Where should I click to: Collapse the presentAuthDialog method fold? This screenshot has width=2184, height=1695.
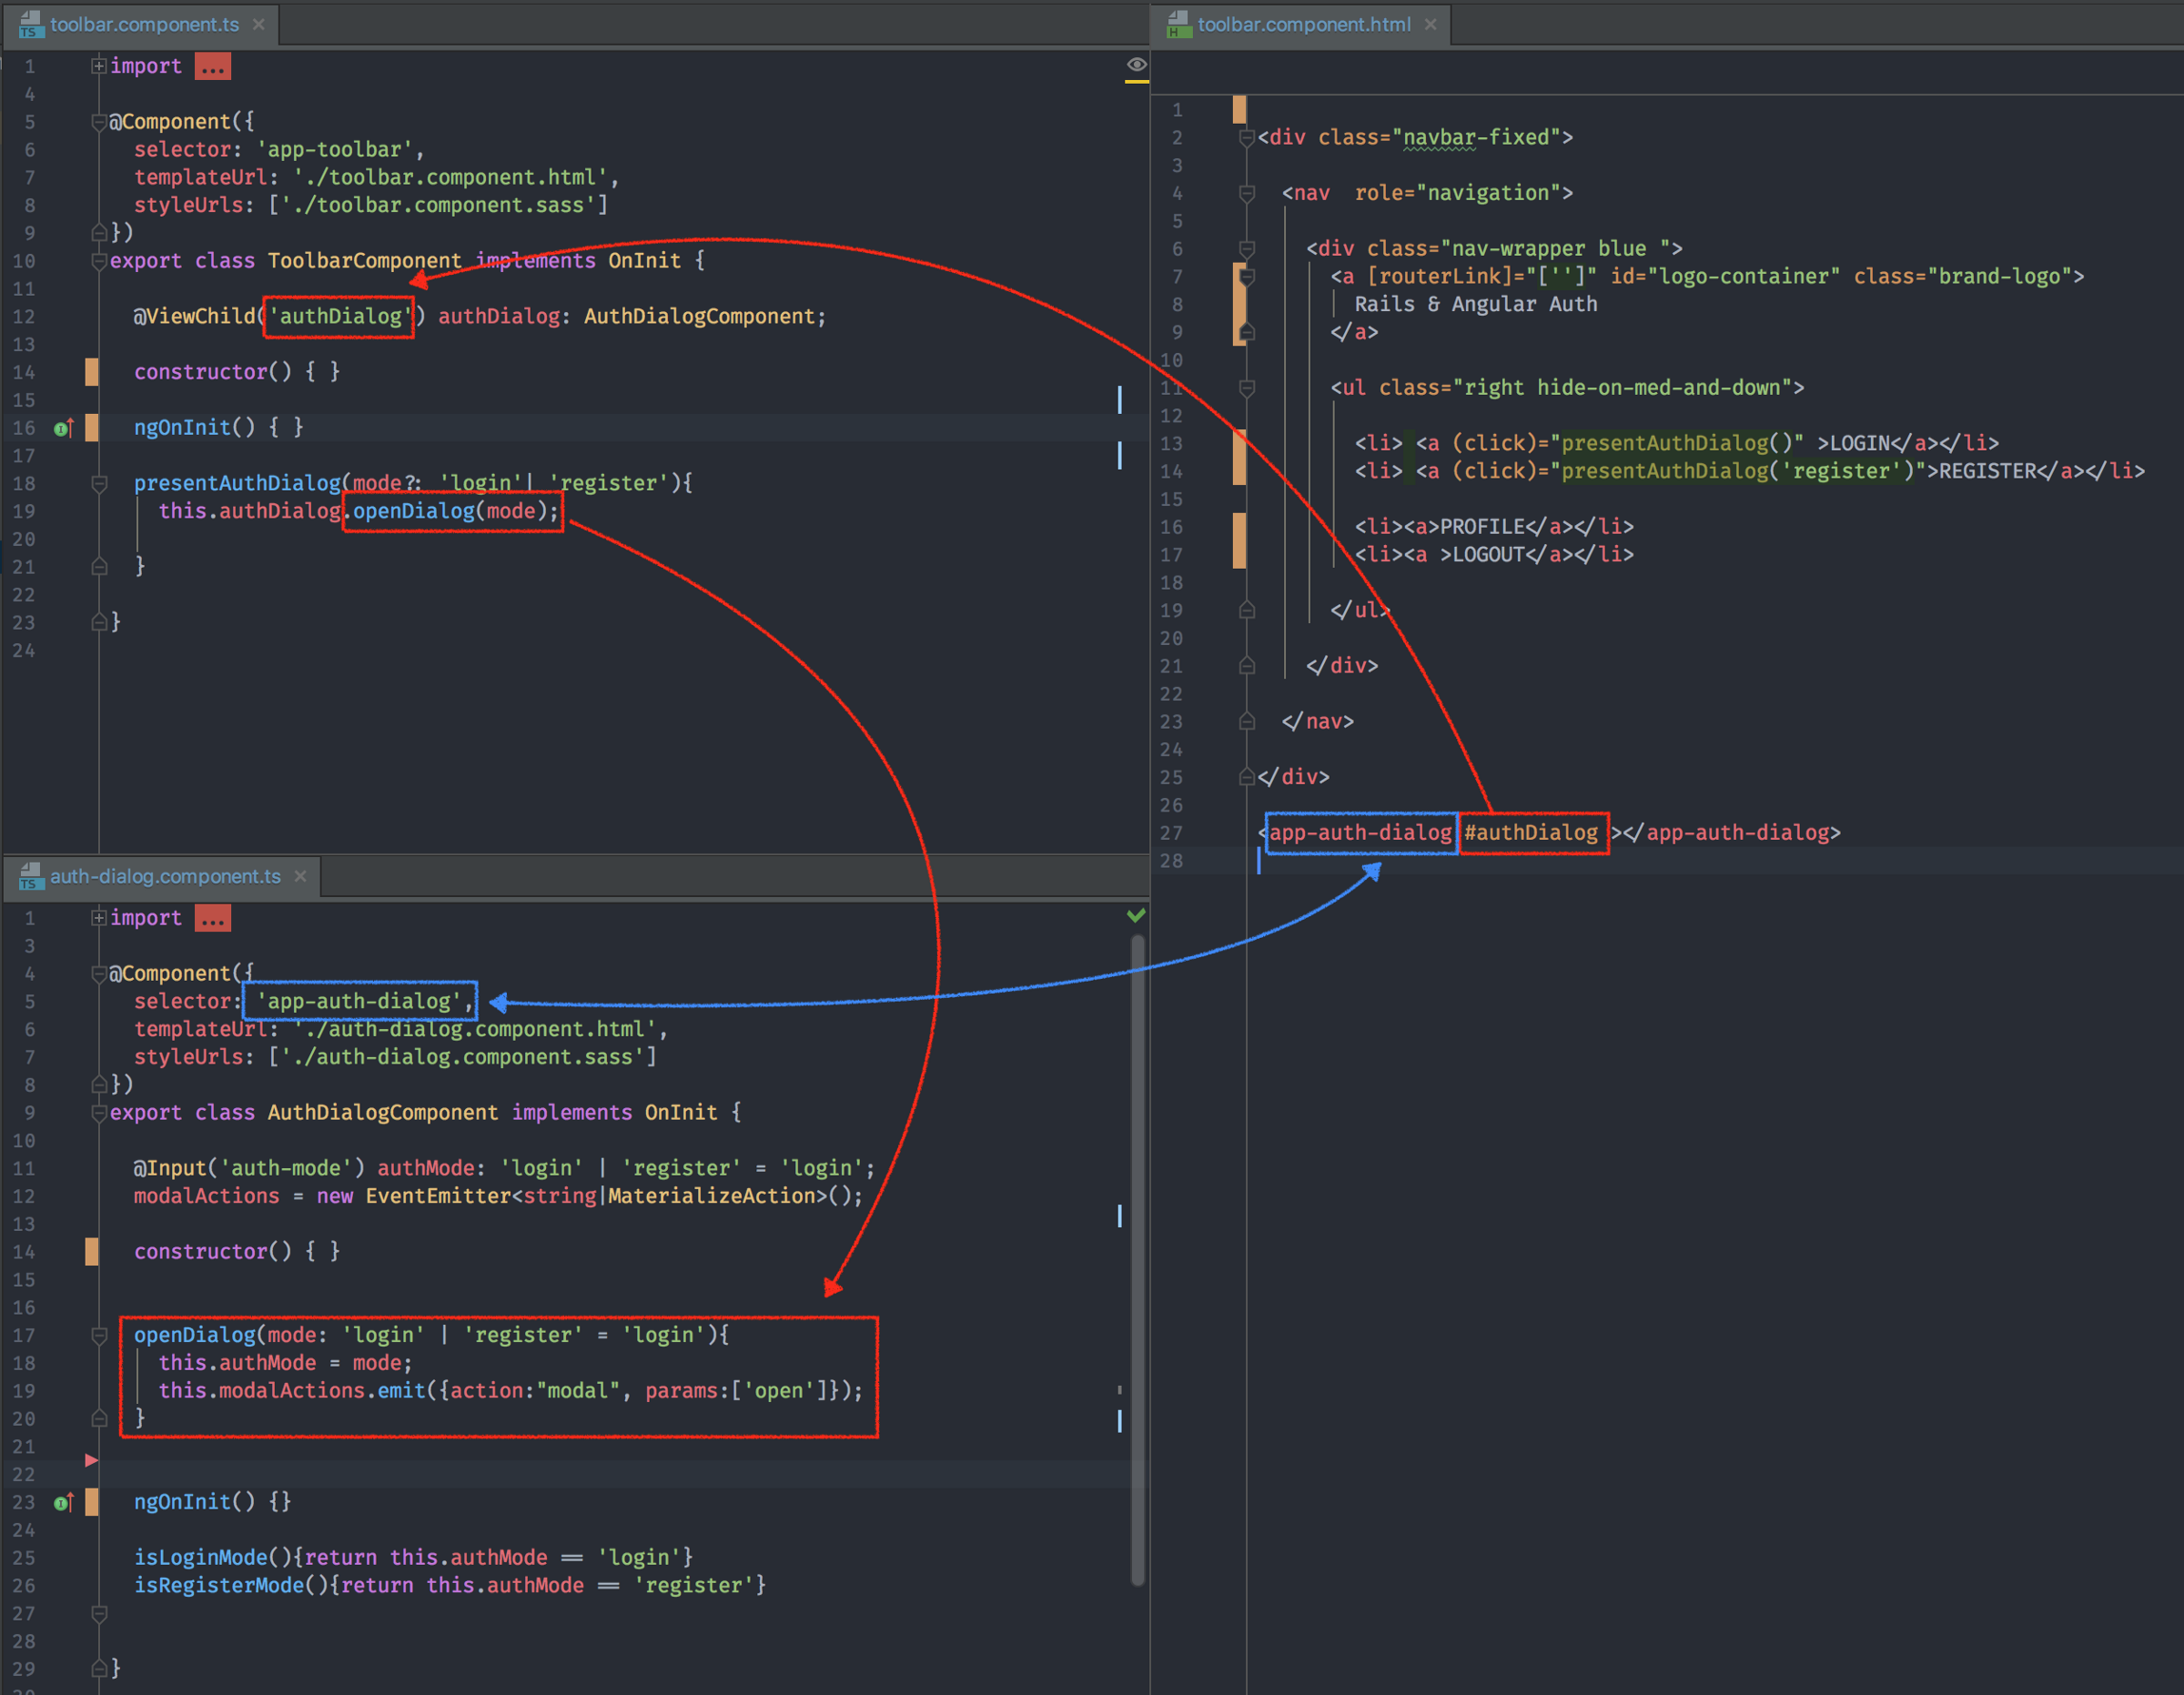tap(99, 484)
